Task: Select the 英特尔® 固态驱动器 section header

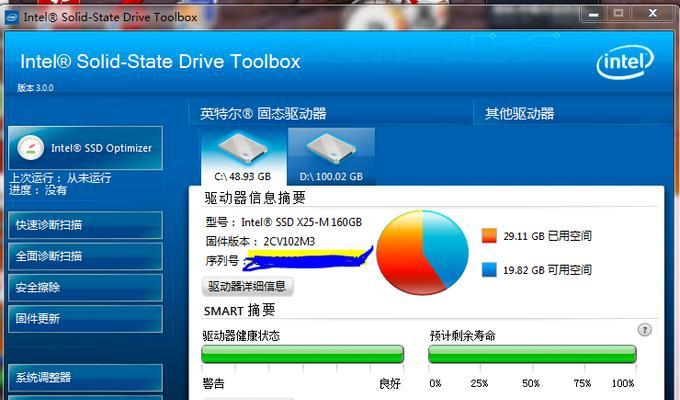Action: click(x=263, y=114)
